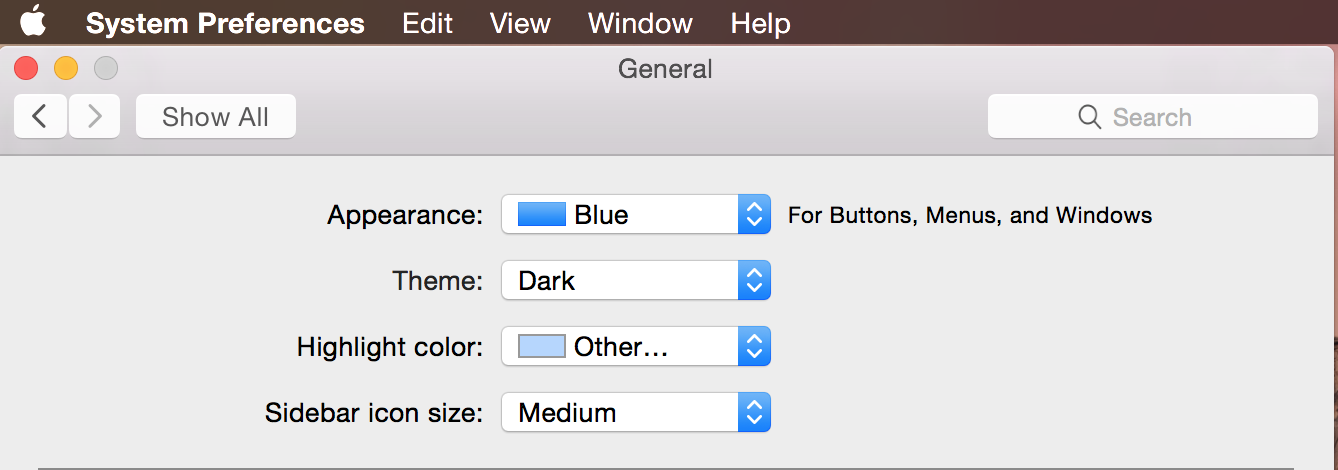Open the Theme dropdown showing Dark
This screenshot has width=1338, height=470.
[x=620, y=280]
